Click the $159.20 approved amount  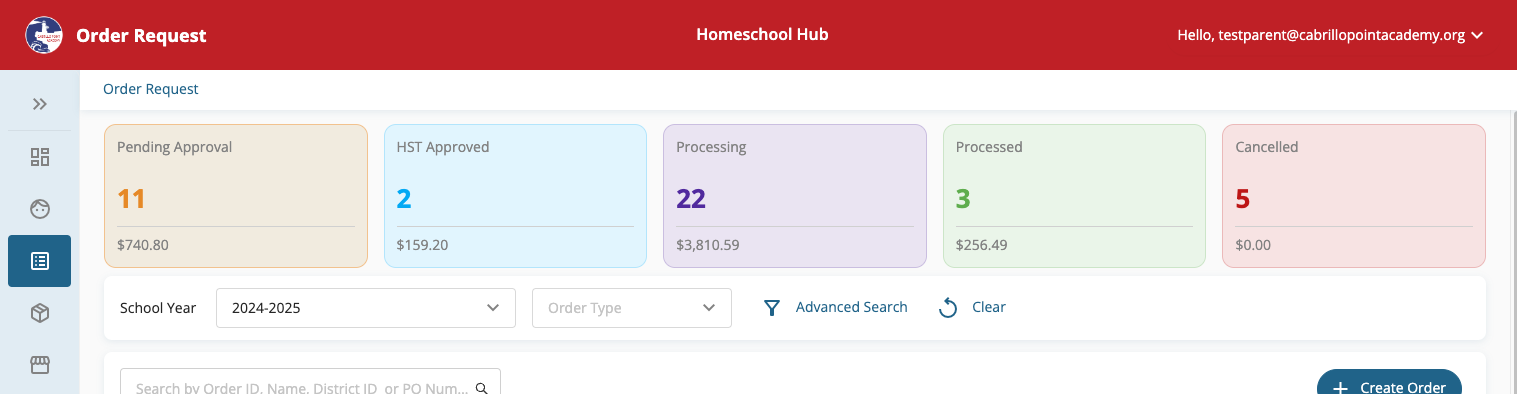423,244
